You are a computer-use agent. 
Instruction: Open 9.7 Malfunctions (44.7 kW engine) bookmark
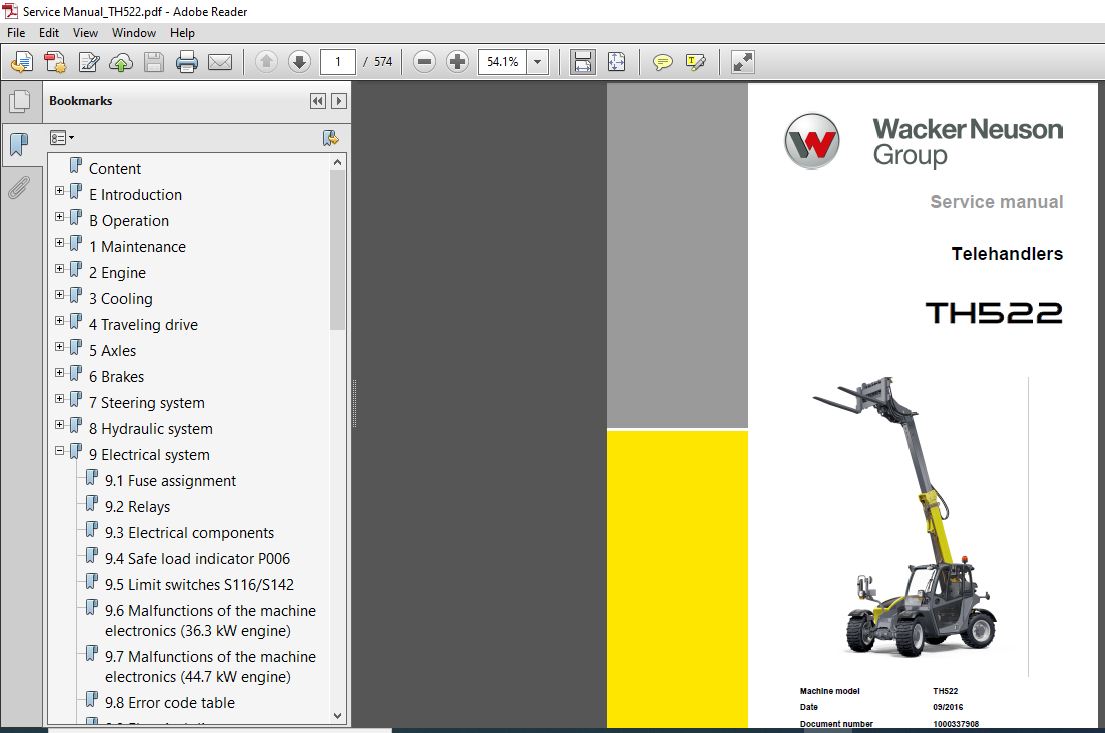[210, 667]
